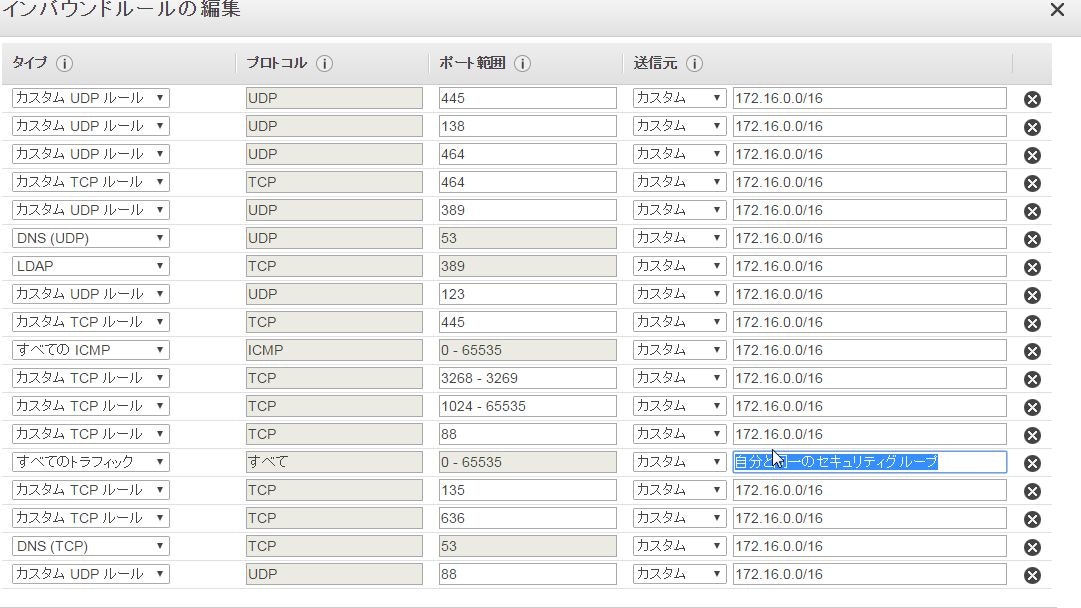This screenshot has height=608, width=1081.
Task: Click source CIDR field of TCP 88 rule
Action: [x=869, y=434]
